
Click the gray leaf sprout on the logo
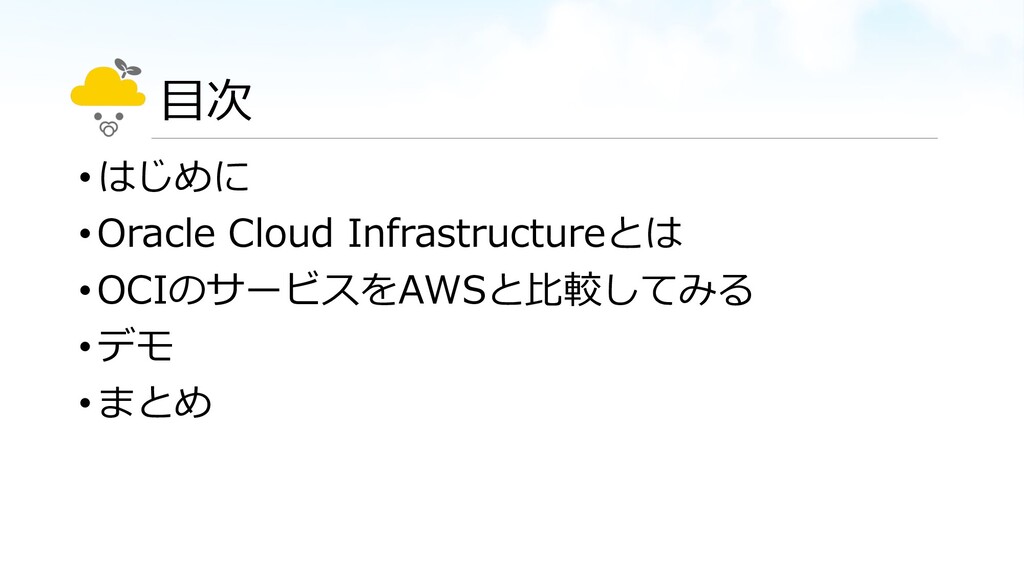(128, 68)
